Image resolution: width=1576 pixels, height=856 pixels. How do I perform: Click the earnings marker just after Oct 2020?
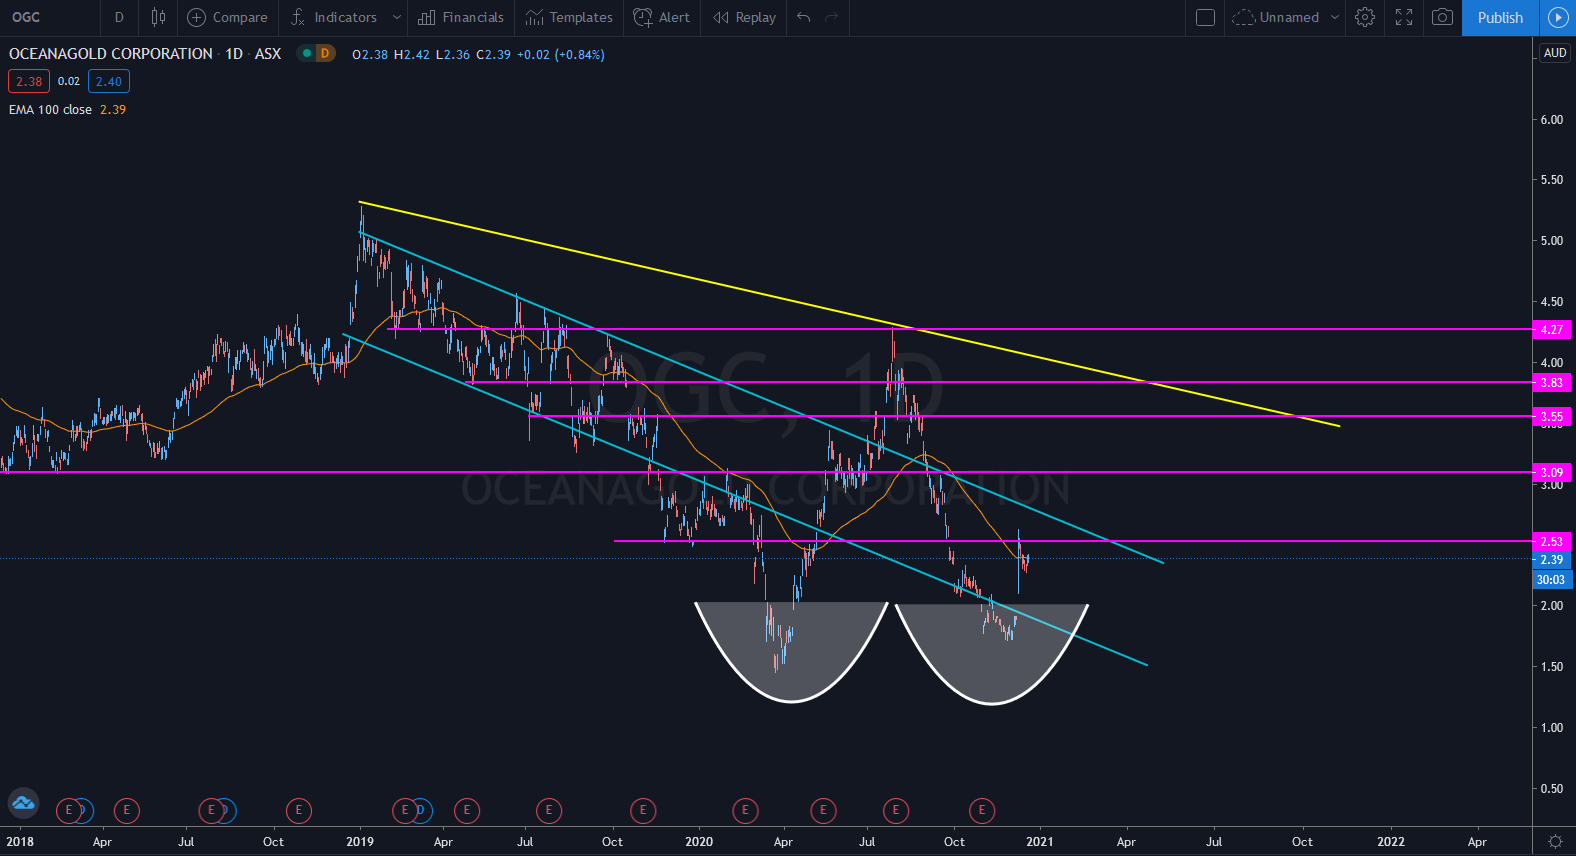[982, 810]
